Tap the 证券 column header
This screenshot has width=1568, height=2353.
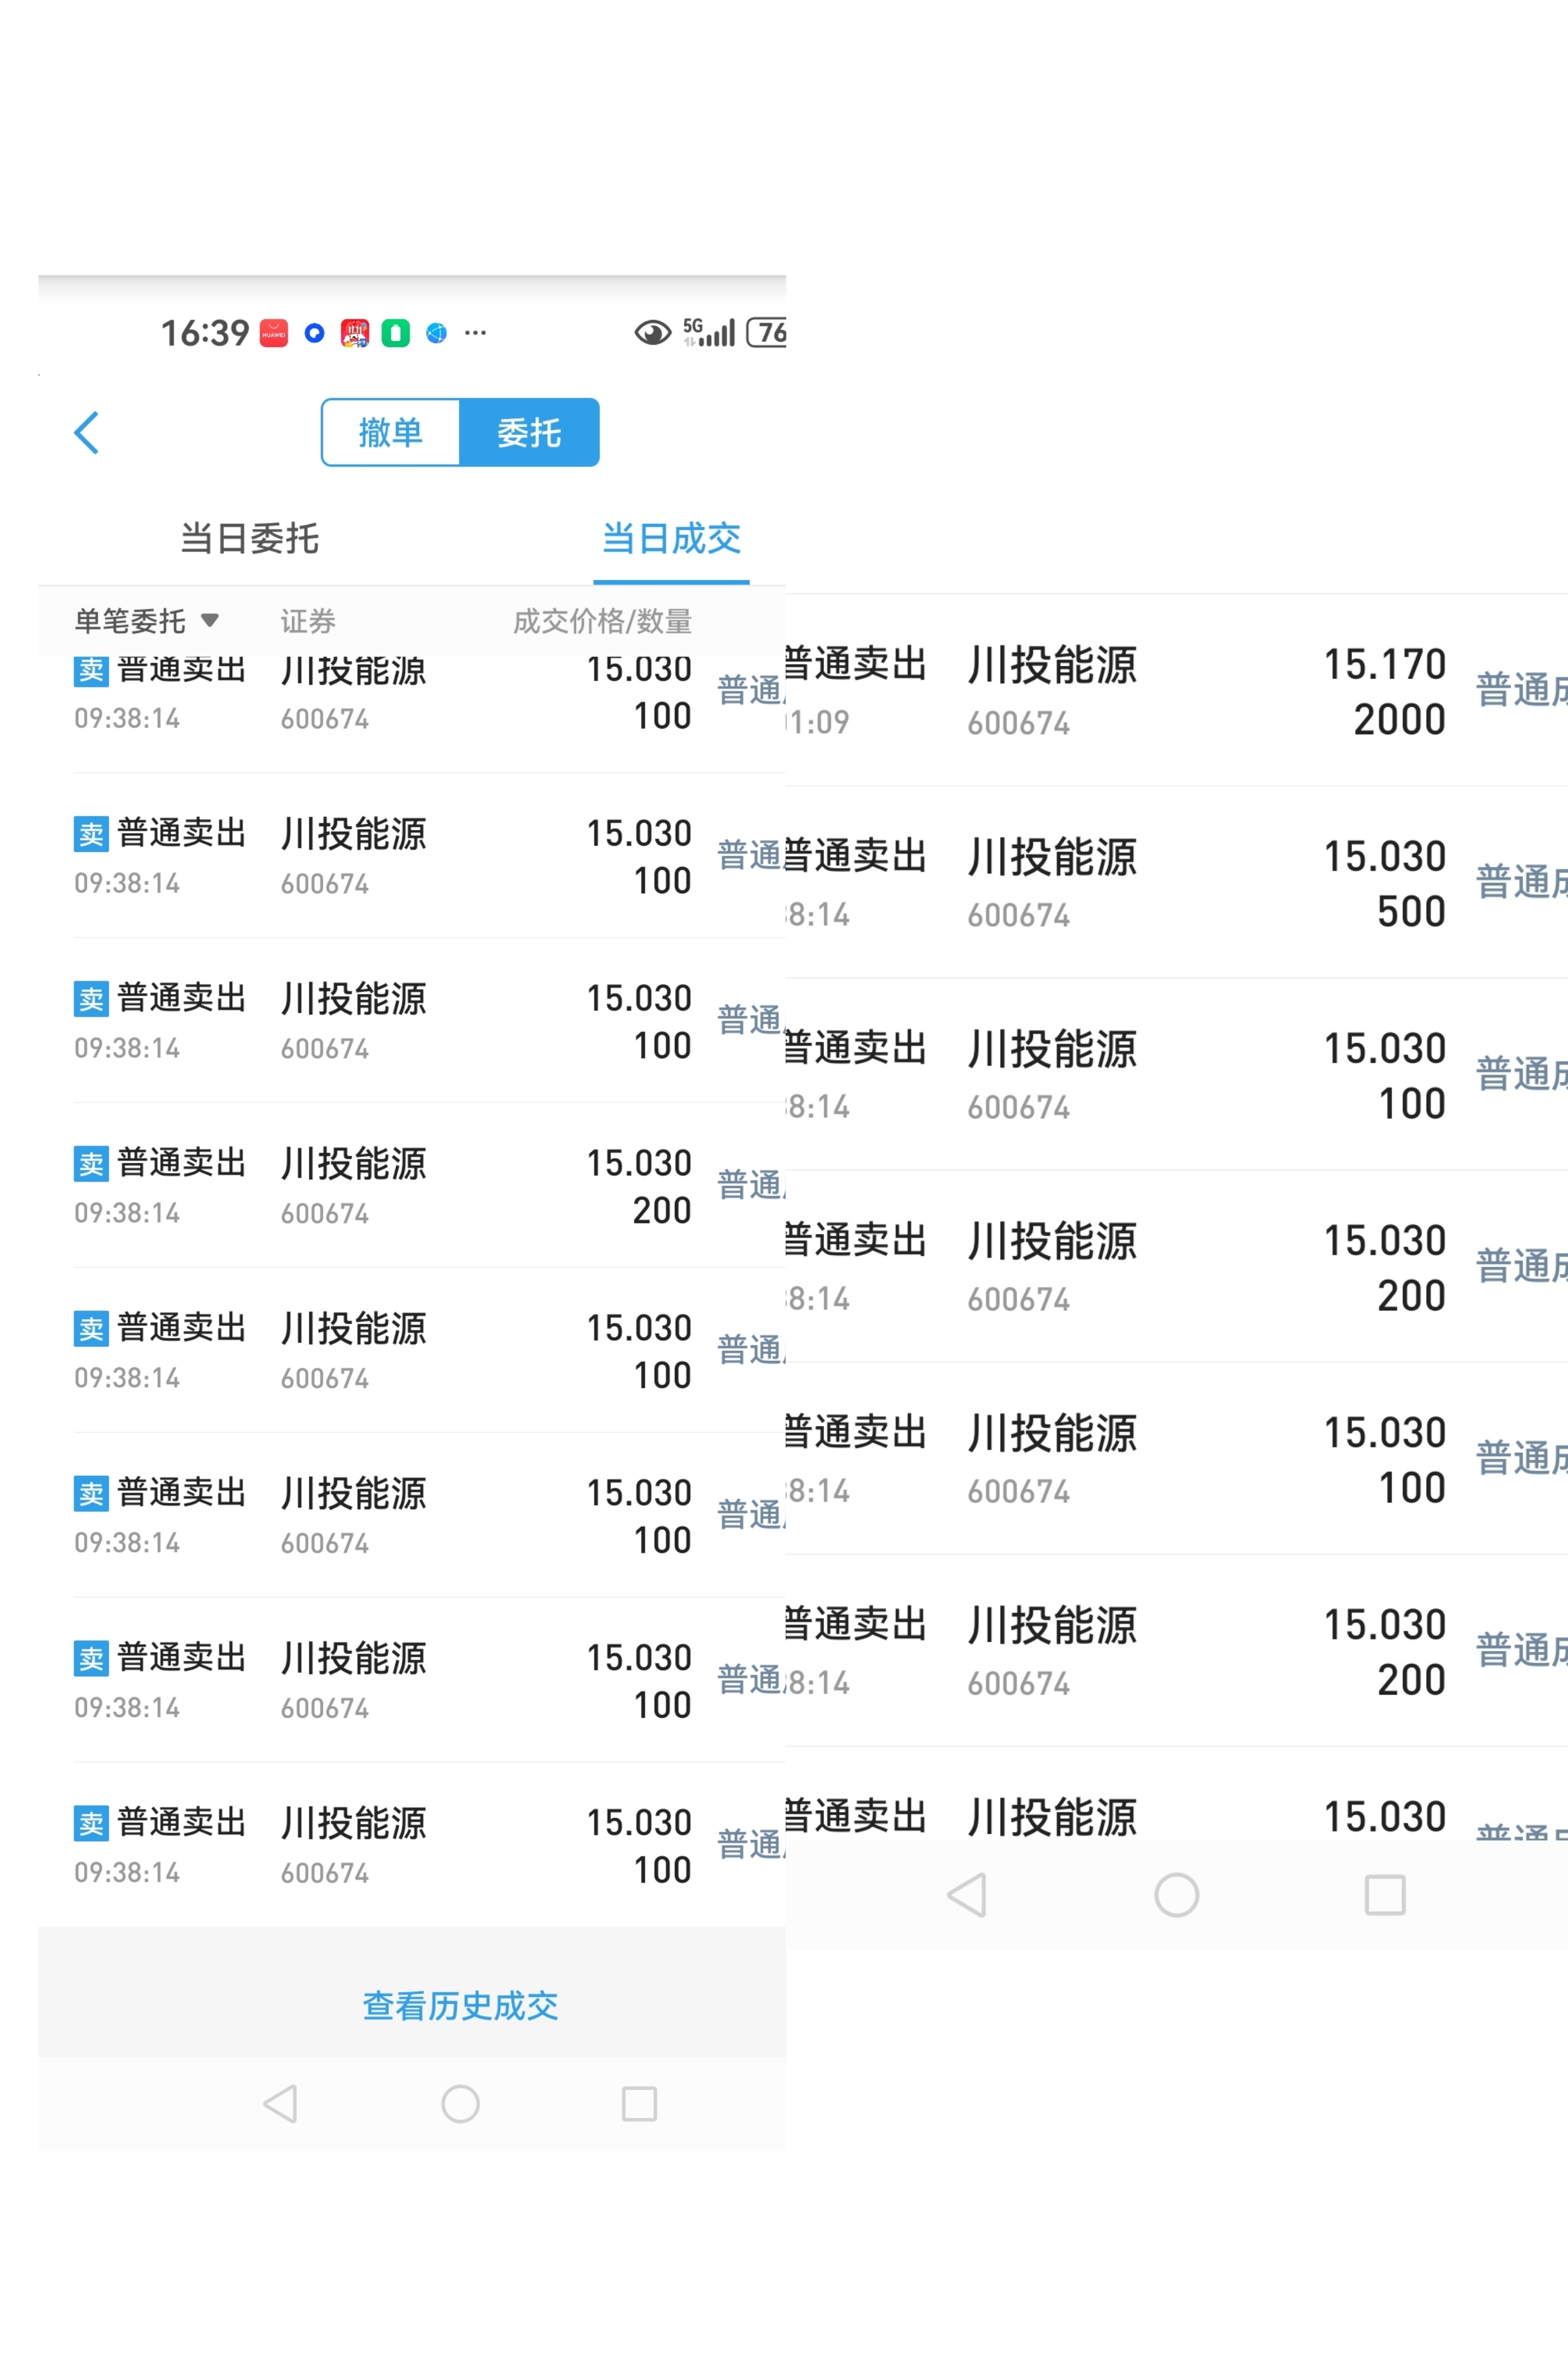click(308, 621)
